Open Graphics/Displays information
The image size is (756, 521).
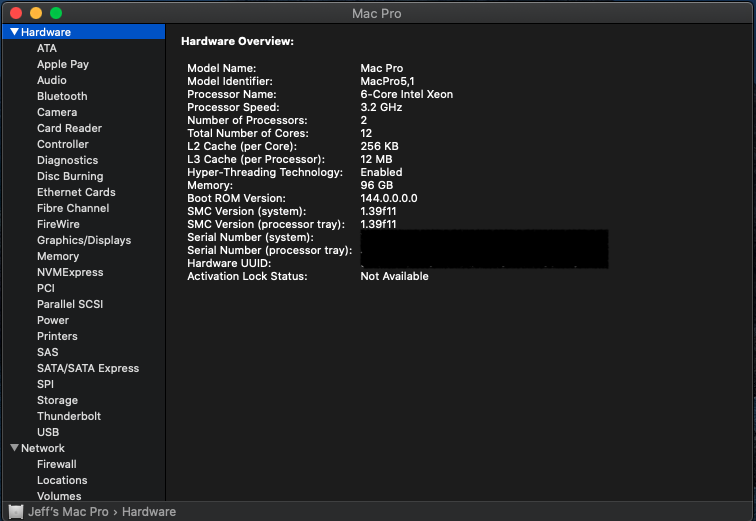(84, 240)
